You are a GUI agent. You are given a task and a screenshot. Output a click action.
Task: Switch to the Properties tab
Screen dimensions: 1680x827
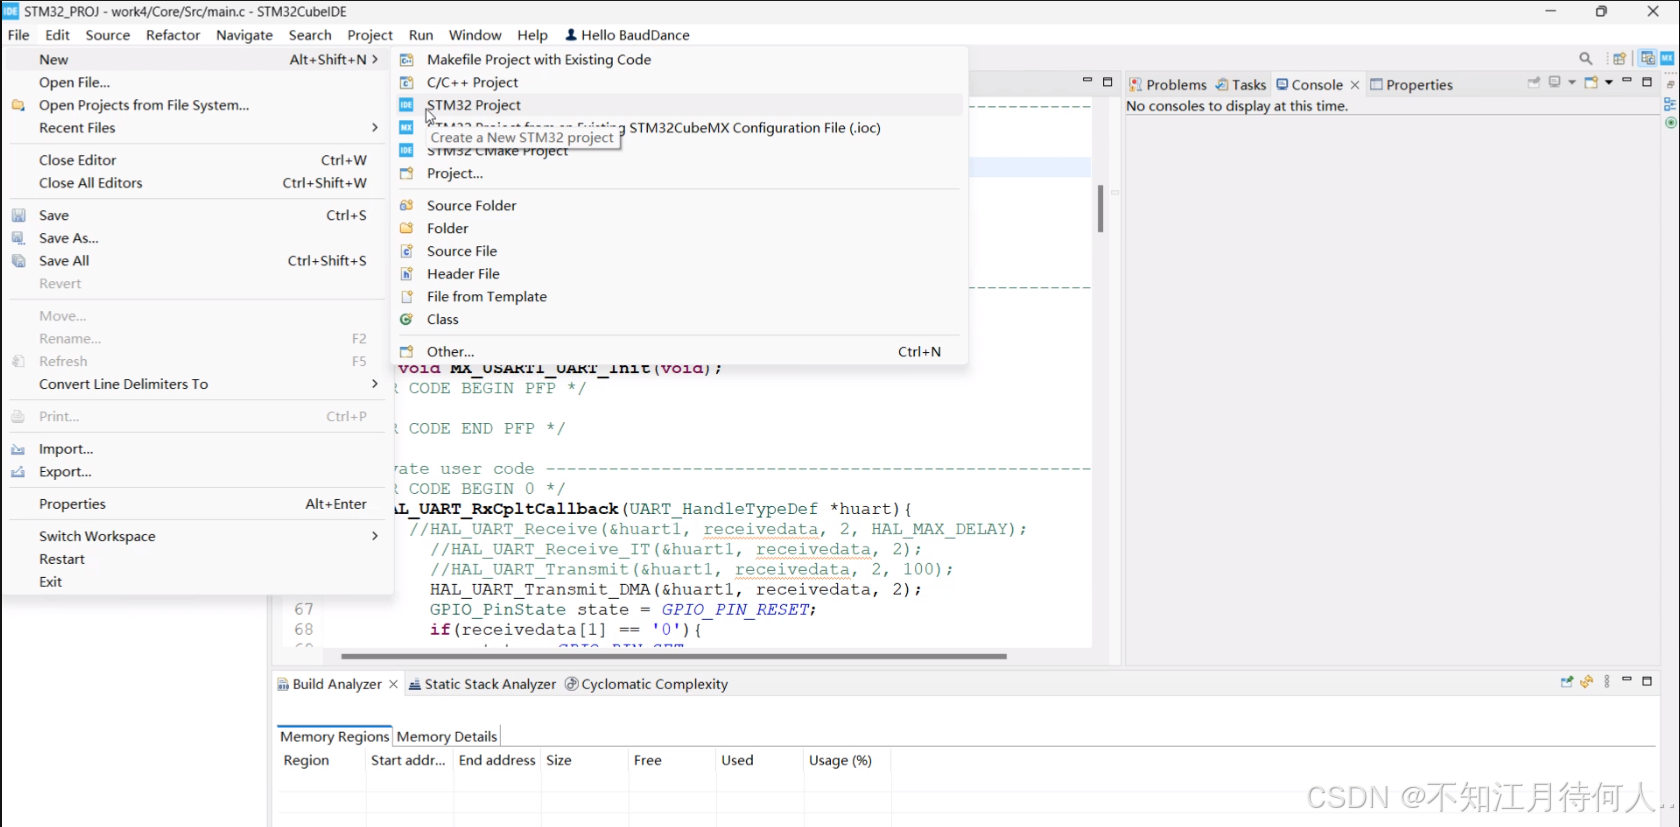pos(1411,85)
